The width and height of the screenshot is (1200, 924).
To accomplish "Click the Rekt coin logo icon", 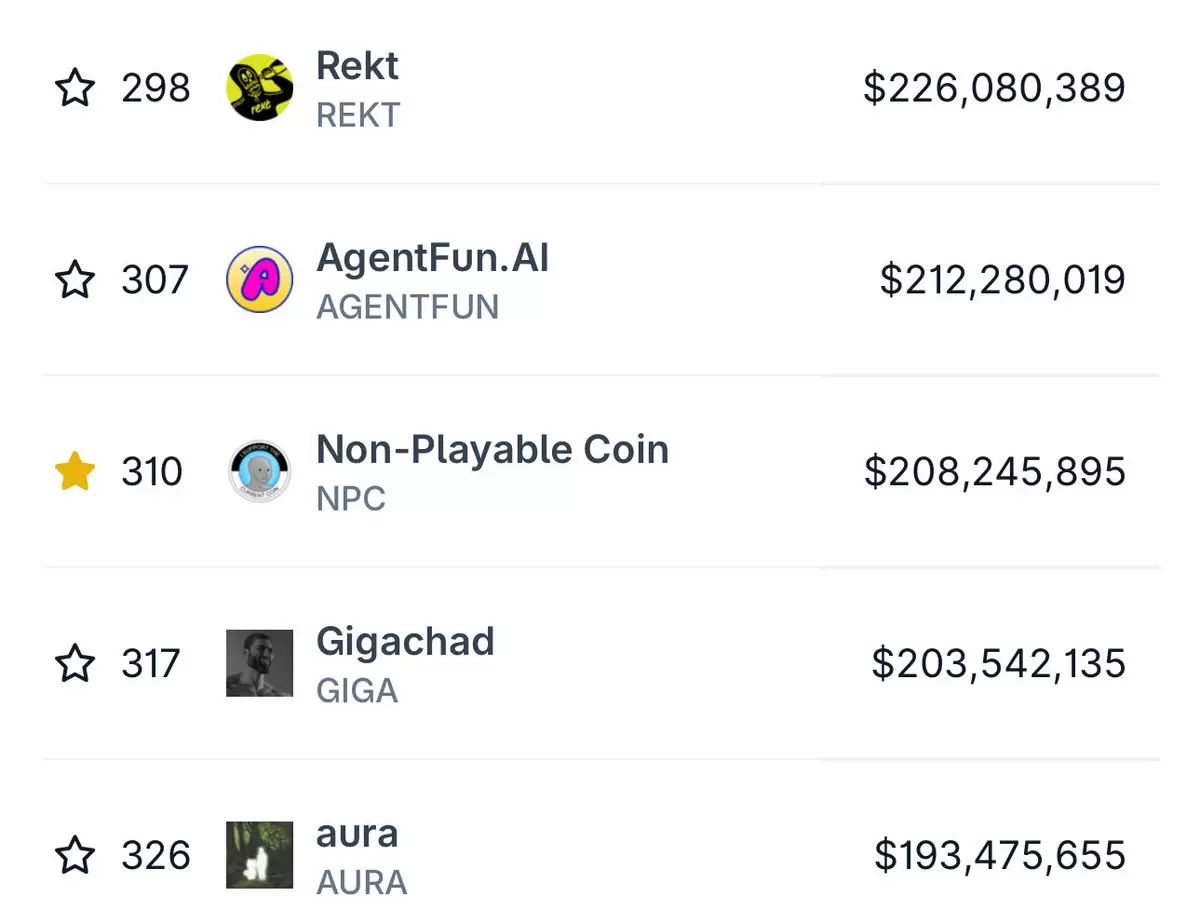I will pyautogui.click(x=260, y=88).
